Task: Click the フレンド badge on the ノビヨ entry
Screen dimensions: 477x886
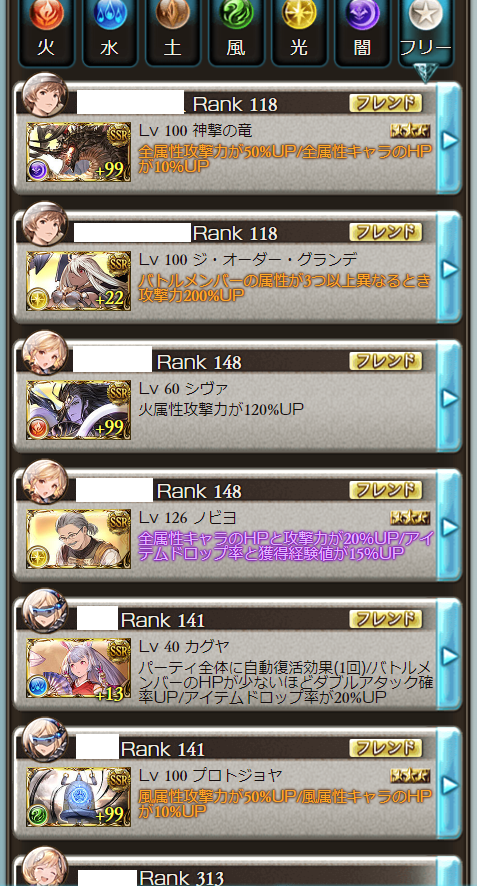Action: pos(385,490)
